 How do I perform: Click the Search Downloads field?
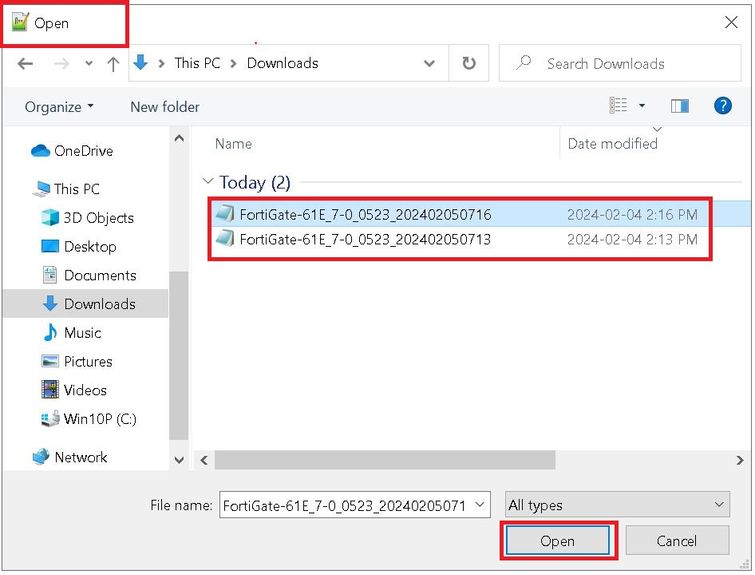pos(620,63)
